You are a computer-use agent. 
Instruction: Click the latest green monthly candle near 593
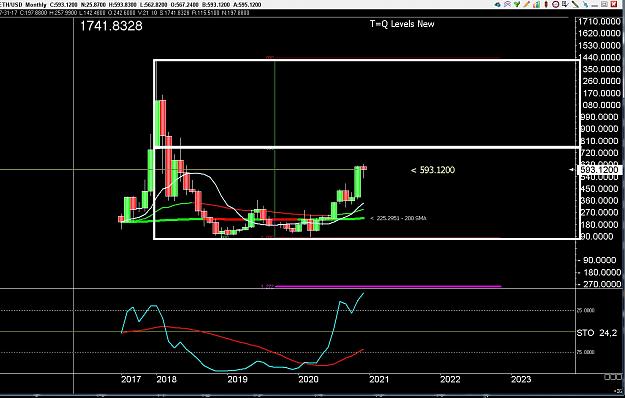(x=358, y=182)
